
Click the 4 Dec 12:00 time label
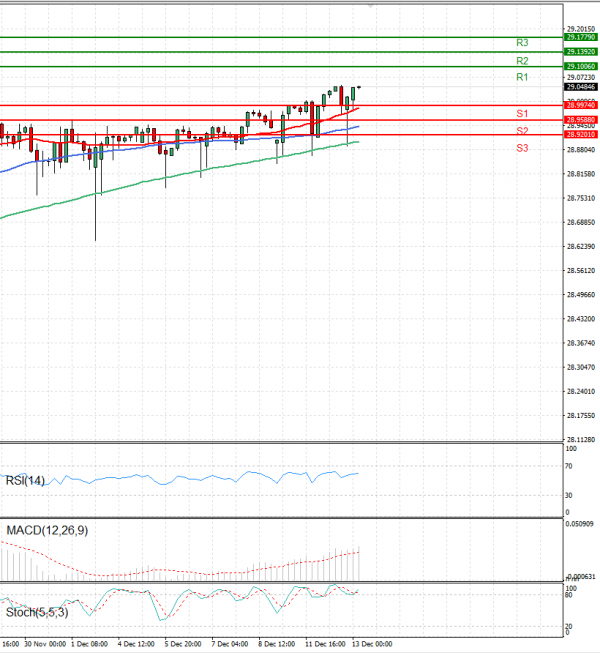pos(136,644)
